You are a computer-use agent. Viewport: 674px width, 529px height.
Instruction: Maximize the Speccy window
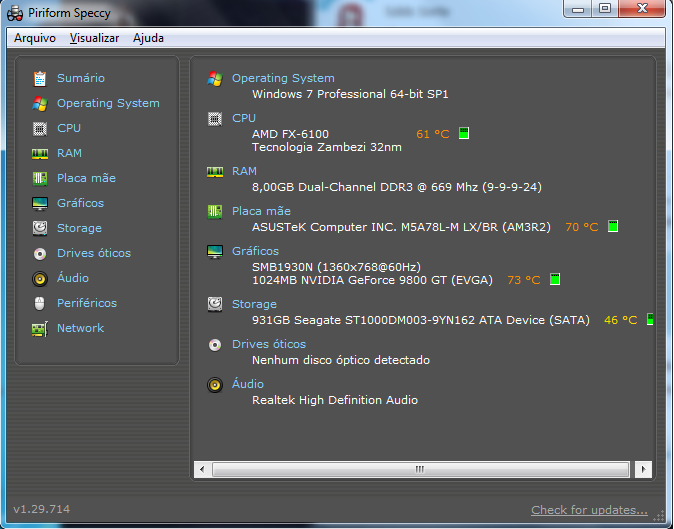click(x=605, y=8)
